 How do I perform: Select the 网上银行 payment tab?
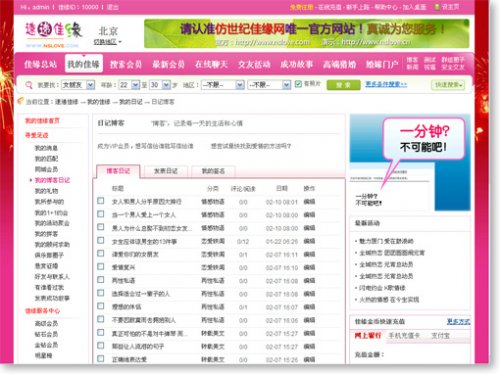(x=367, y=336)
